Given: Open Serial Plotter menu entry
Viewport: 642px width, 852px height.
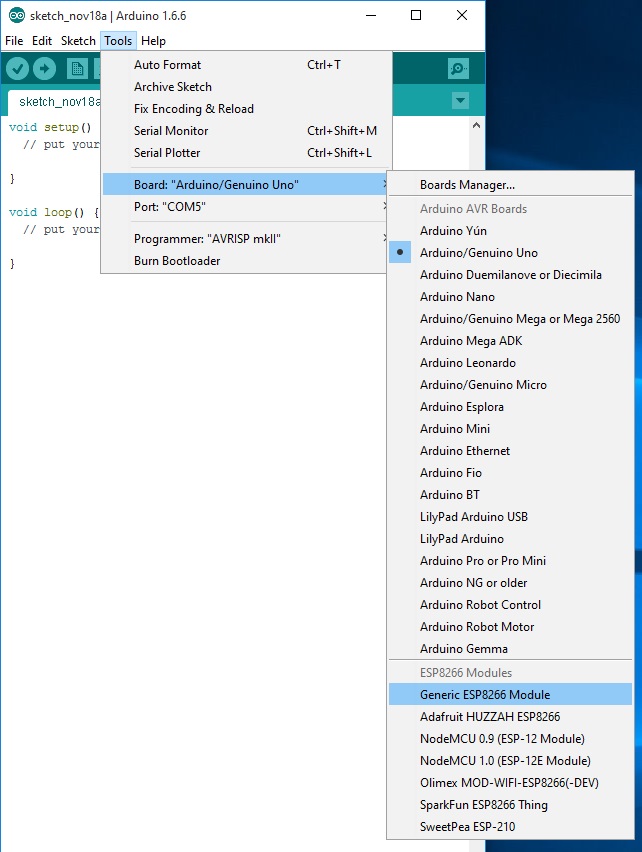Looking at the screenshot, I should coord(246,153).
